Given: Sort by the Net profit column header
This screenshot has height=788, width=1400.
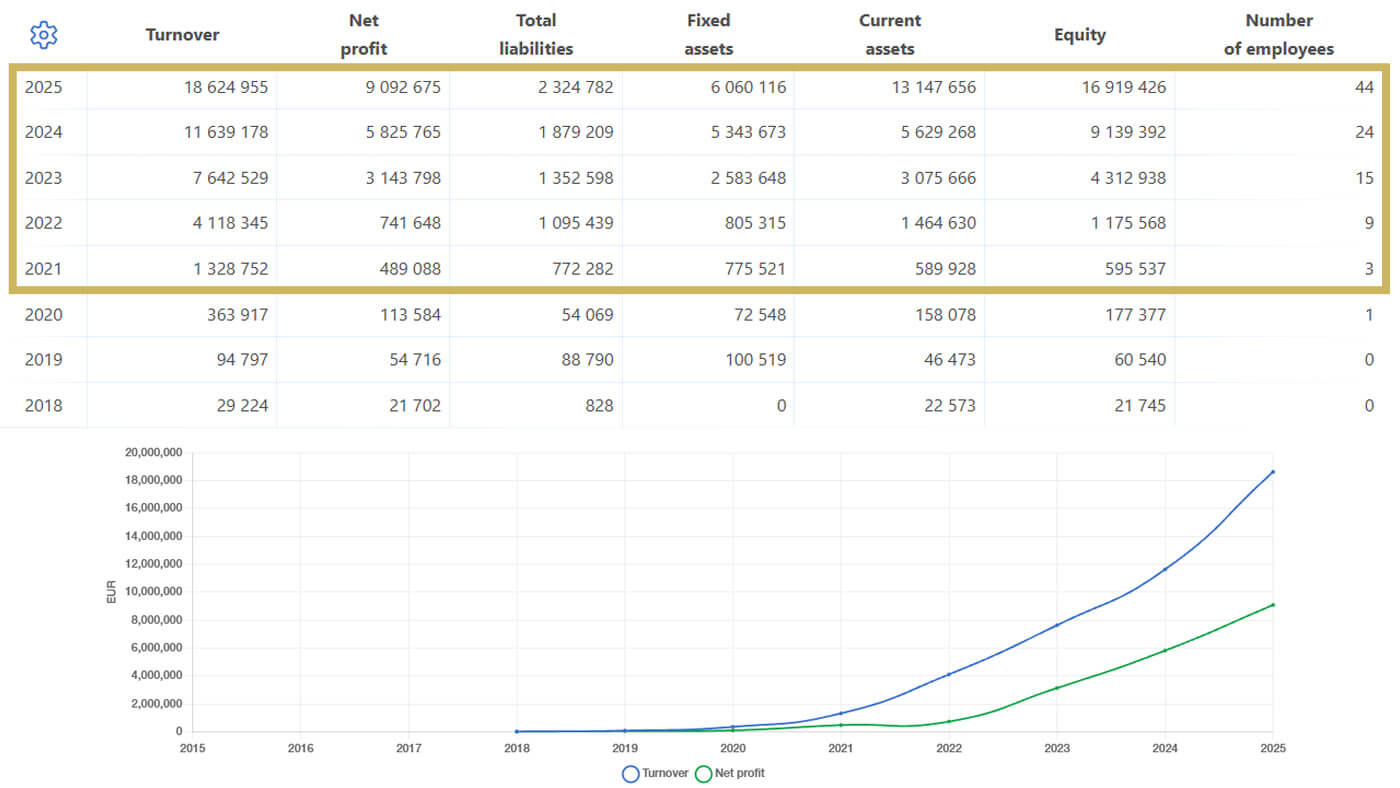Looking at the screenshot, I should click(x=364, y=34).
